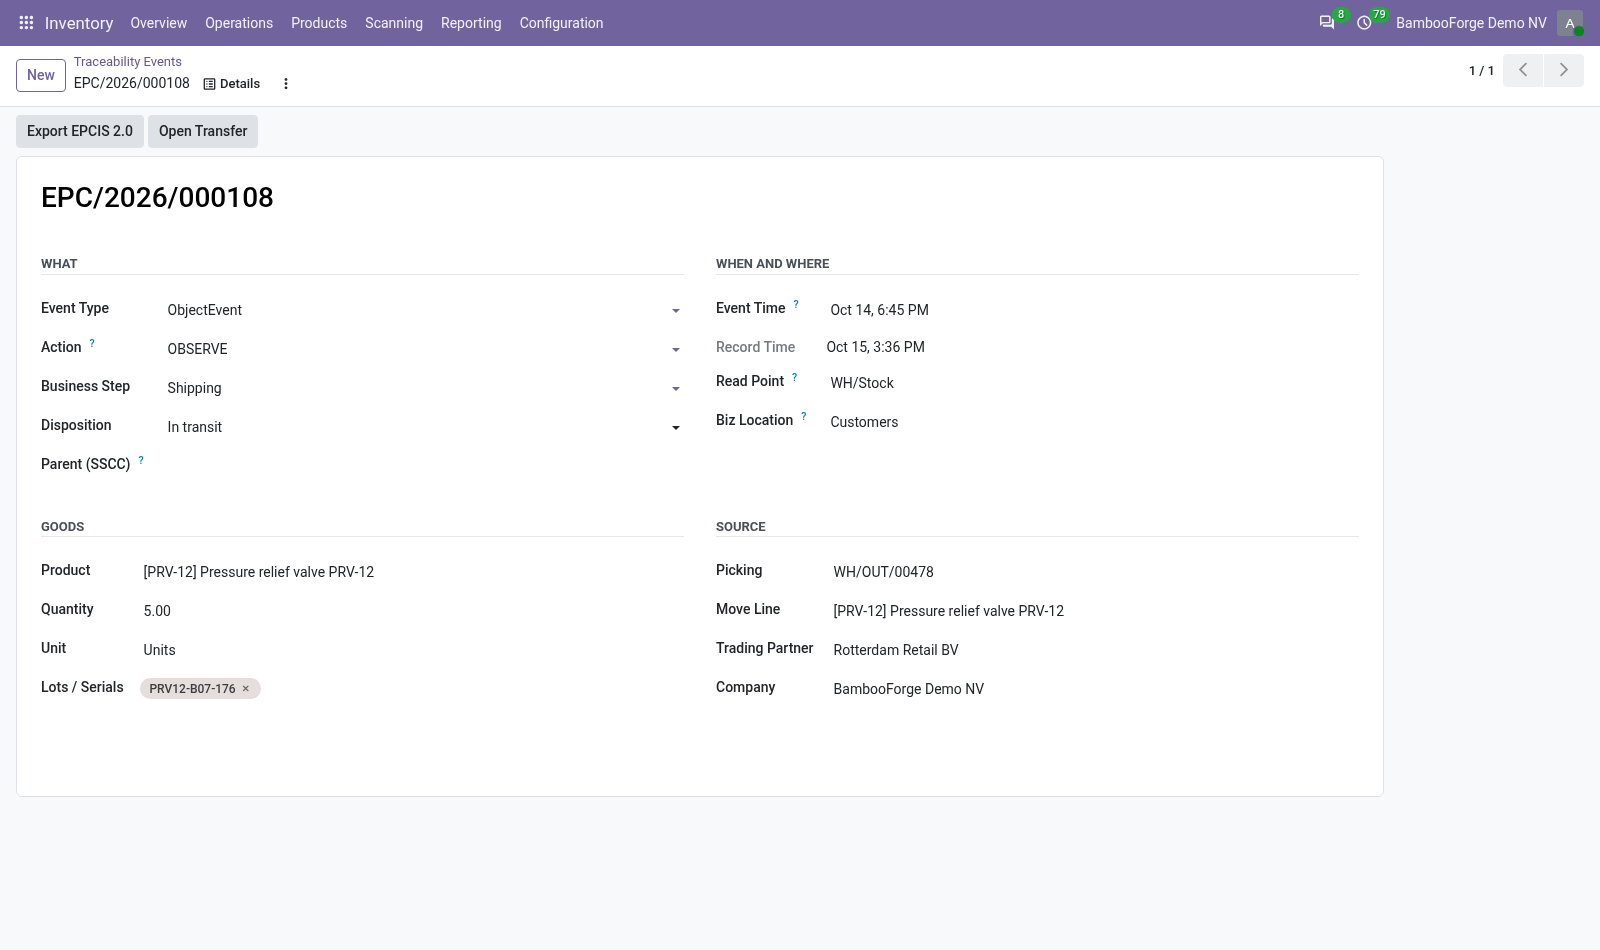Open the Scanning menu
Image resolution: width=1600 pixels, height=950 pixels.
394,23
